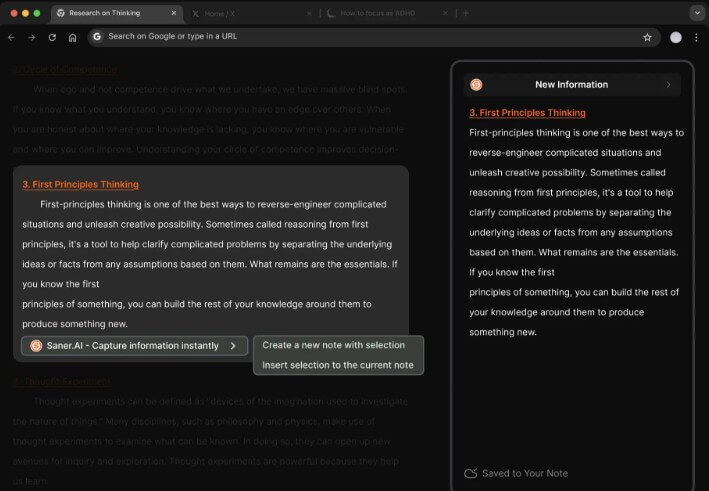This screenshot has width=709, height=491.
Task: Click the New Information title
Action: (572, 85)
